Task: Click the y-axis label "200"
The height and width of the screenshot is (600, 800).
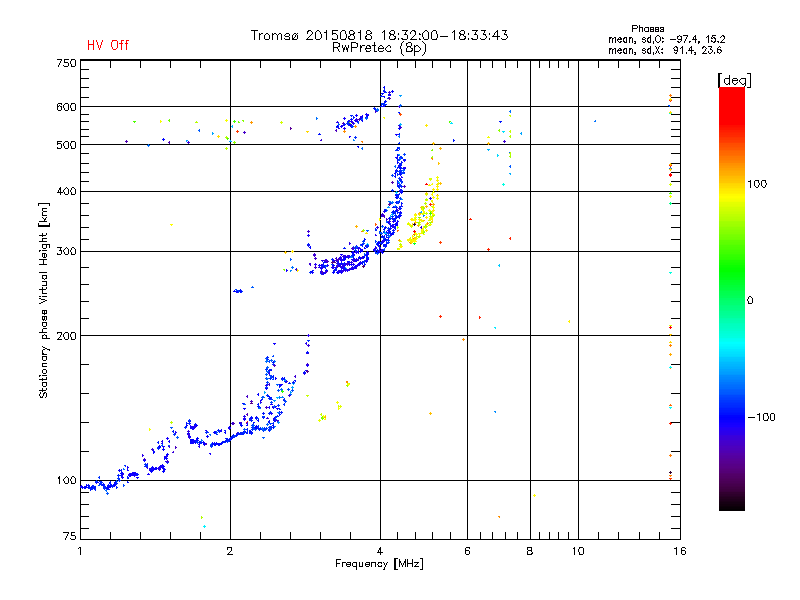Action: (x=66, y=336)
